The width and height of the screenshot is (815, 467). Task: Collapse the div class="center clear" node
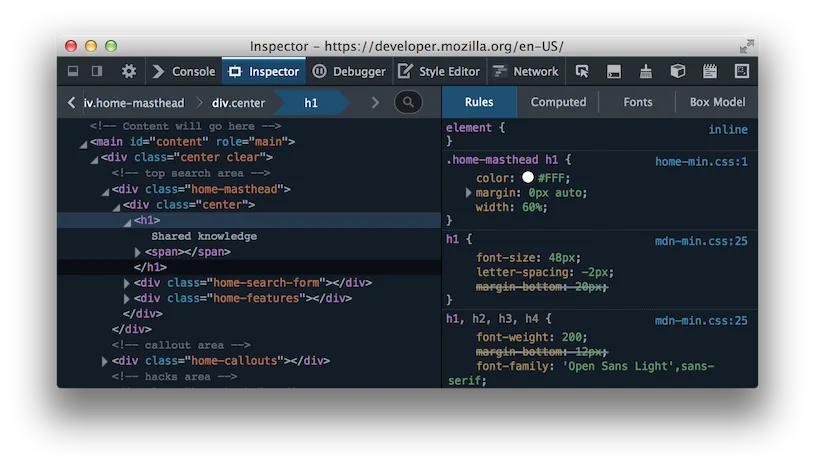[94, 160]
